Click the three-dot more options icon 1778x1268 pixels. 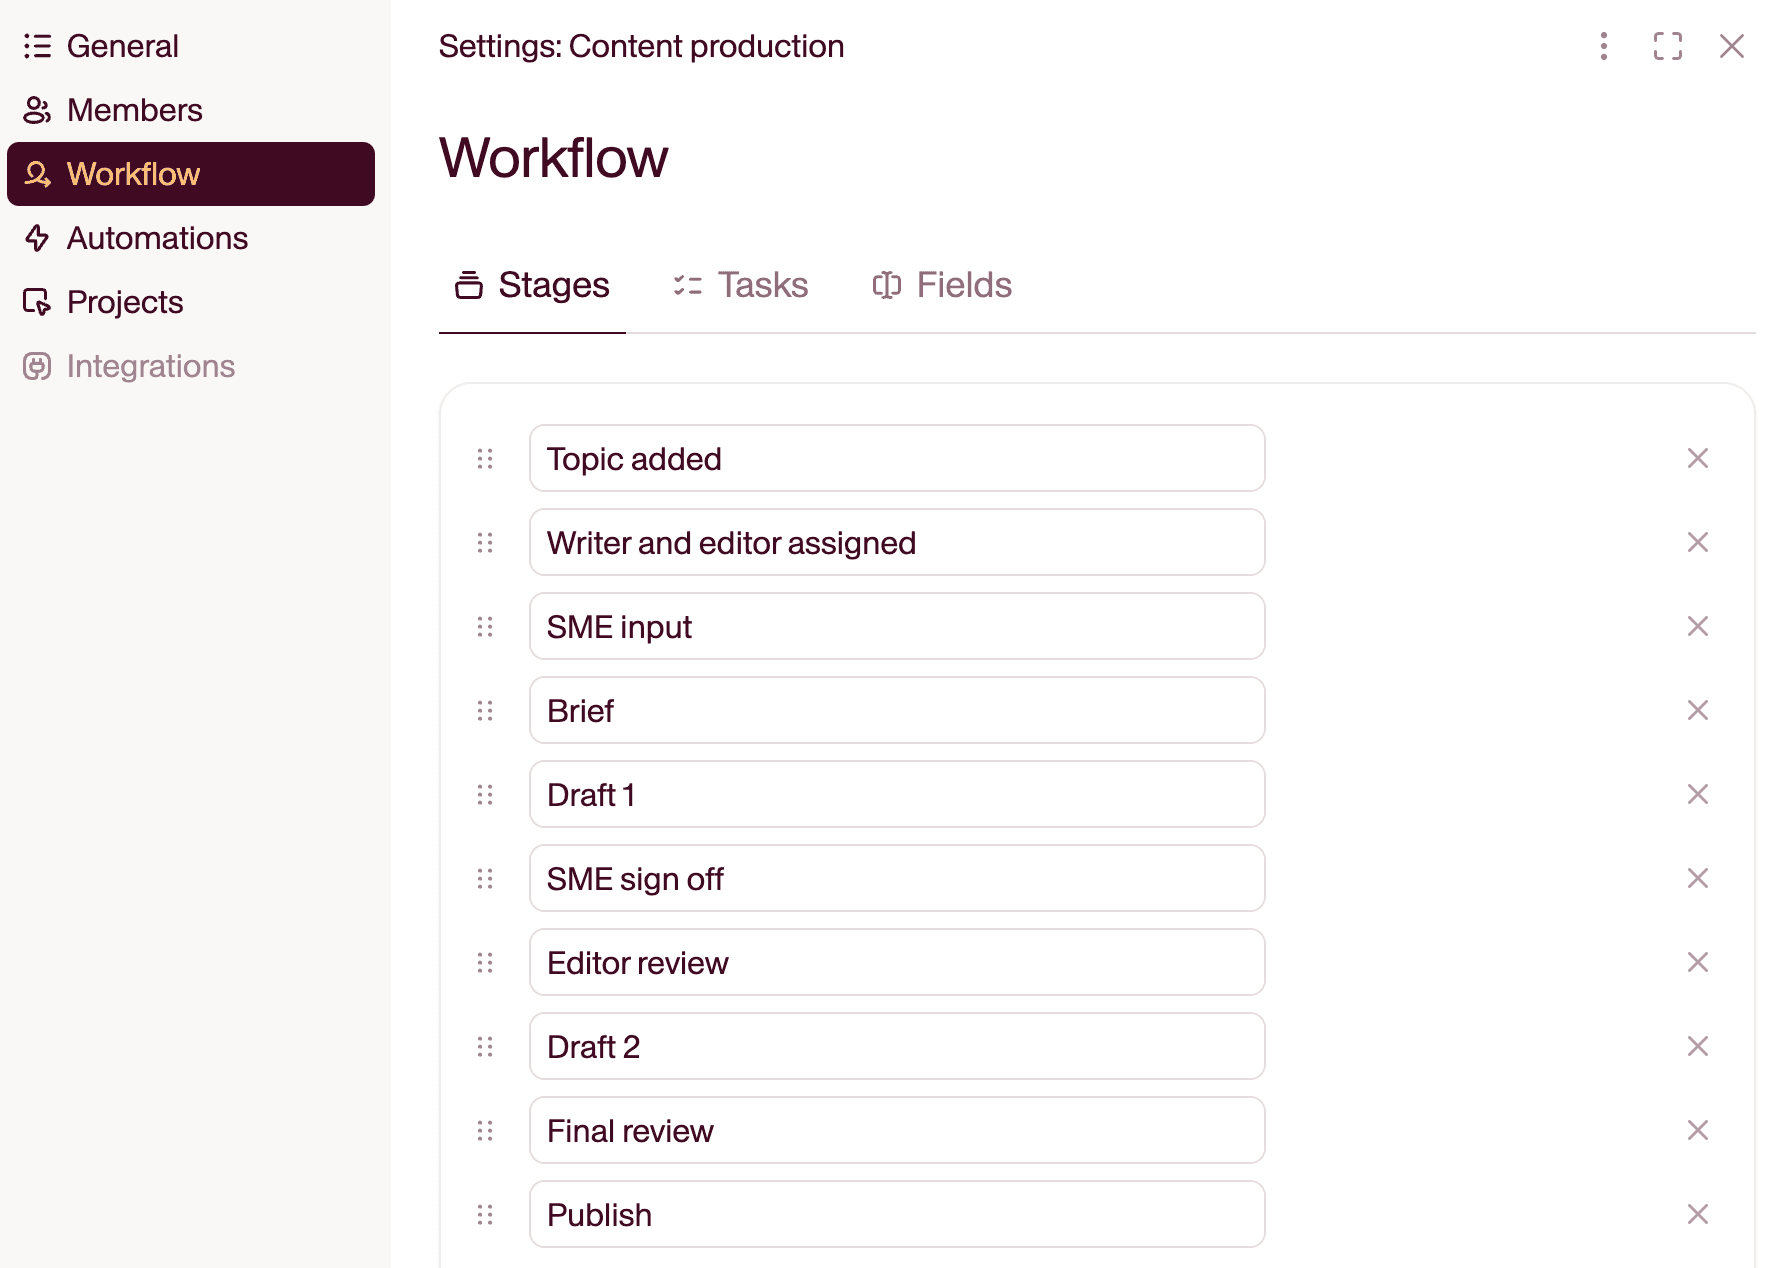pyautogui.click(x=1603, y=46)
